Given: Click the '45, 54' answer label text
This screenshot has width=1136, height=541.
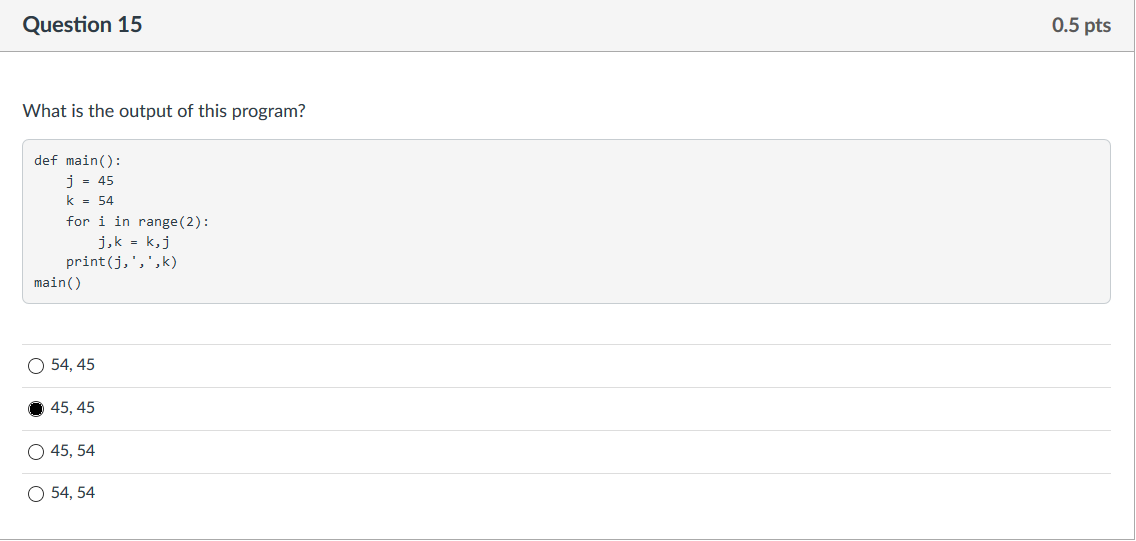Looking at the screenshot, I should (x=72, y=450).
